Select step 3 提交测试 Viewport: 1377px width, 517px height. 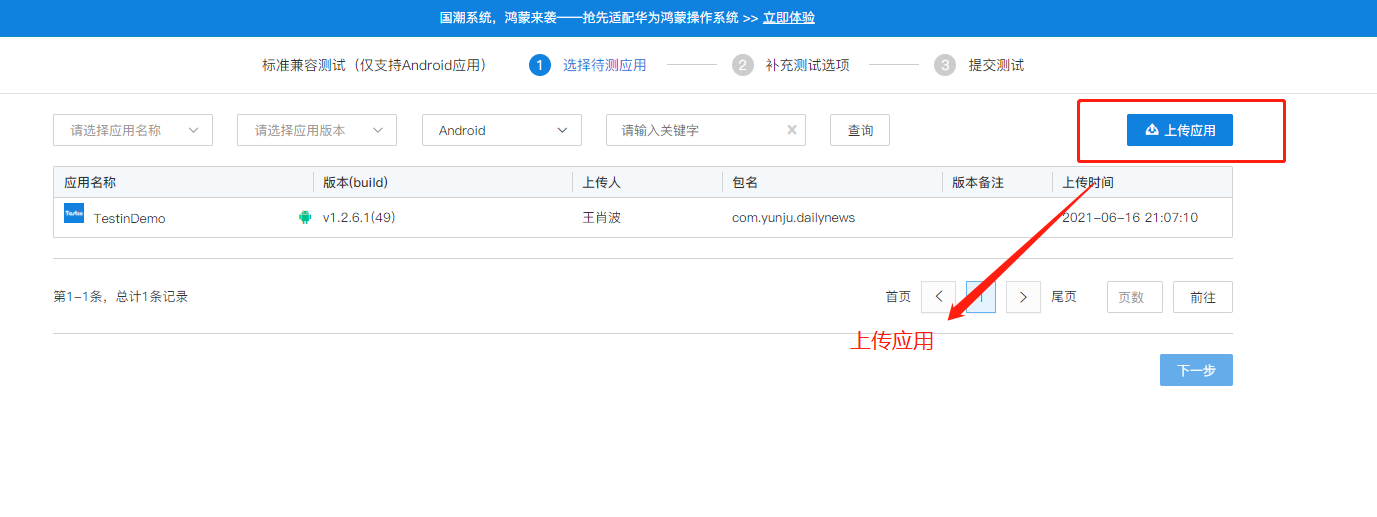tap(979, 65)
